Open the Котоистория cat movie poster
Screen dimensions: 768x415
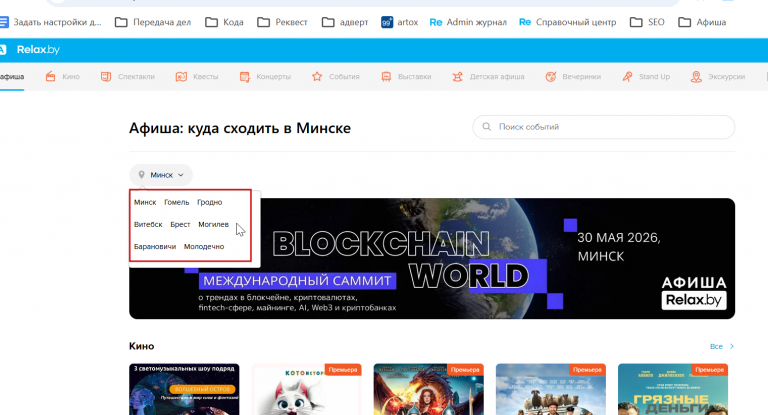point(307,389)
